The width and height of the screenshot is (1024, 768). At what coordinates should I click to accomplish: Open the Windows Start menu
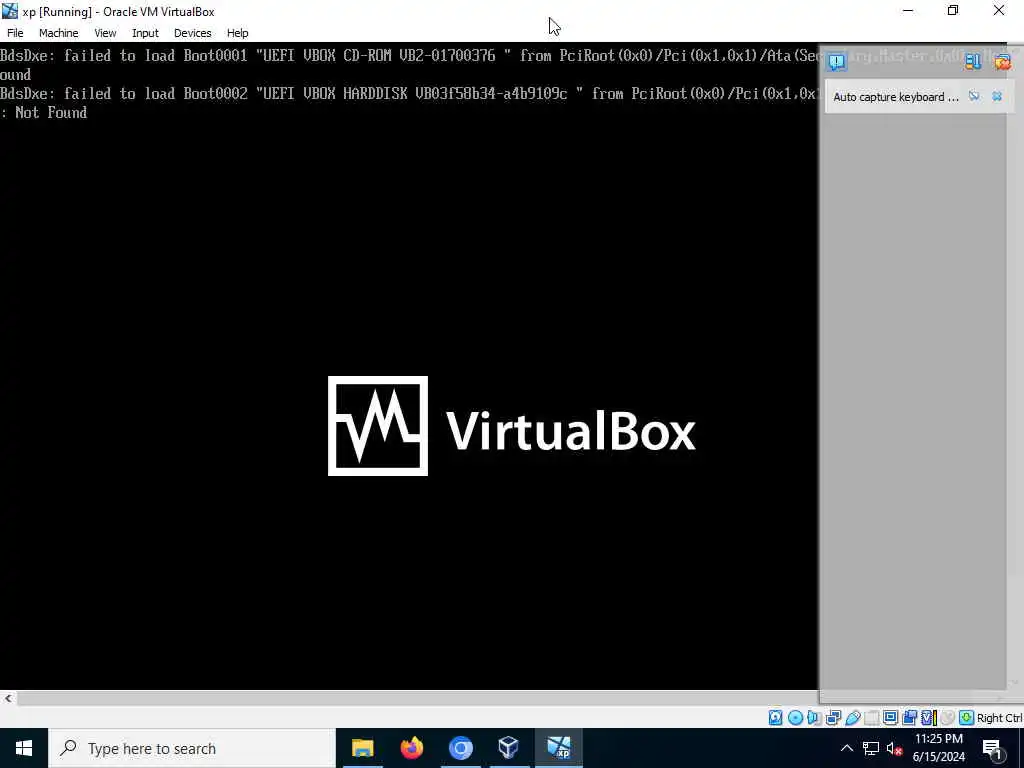coord(24,748)
